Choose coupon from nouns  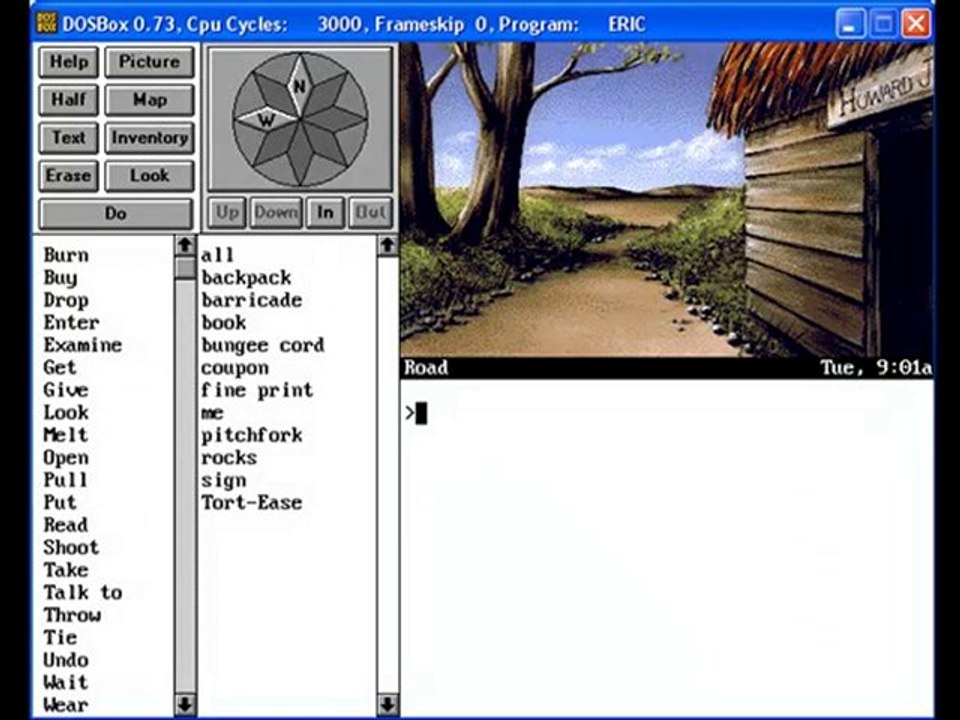[234, 367]
